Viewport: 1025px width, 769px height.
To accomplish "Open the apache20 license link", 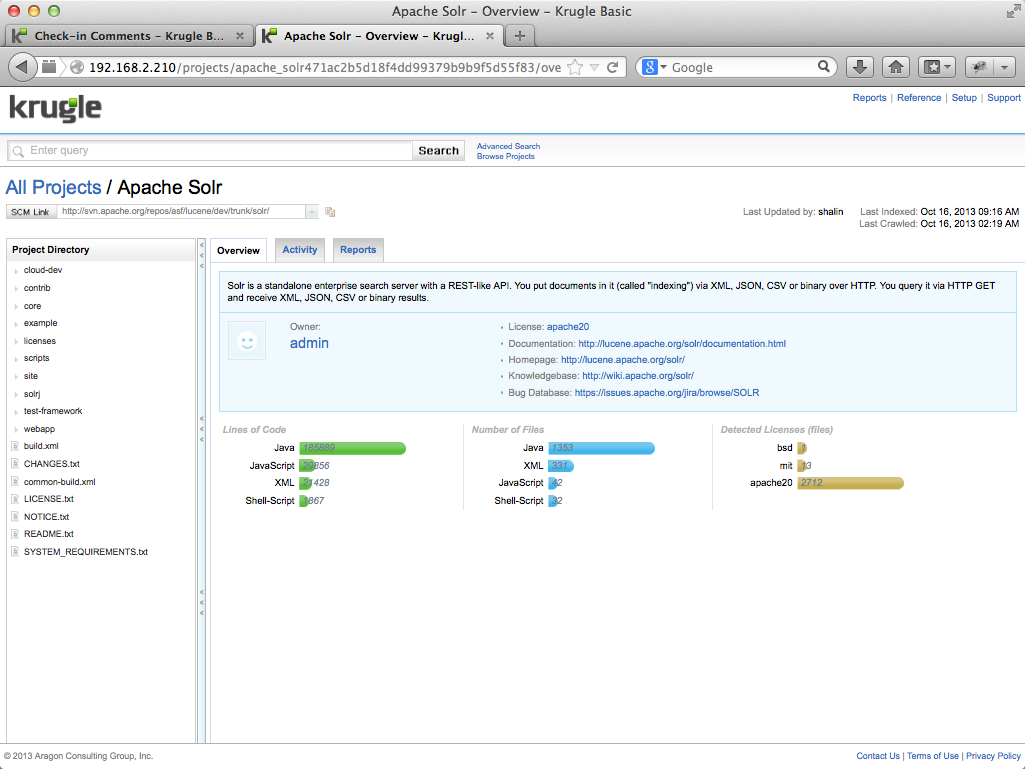I will (x=567, y=327).
